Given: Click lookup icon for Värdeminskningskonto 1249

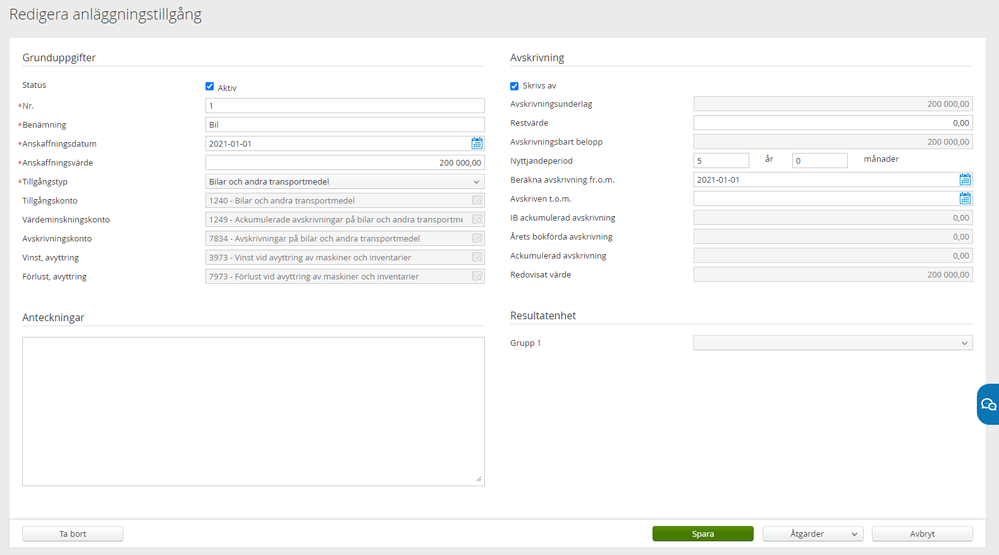Looking at the screenshot, I should [477, 220].
